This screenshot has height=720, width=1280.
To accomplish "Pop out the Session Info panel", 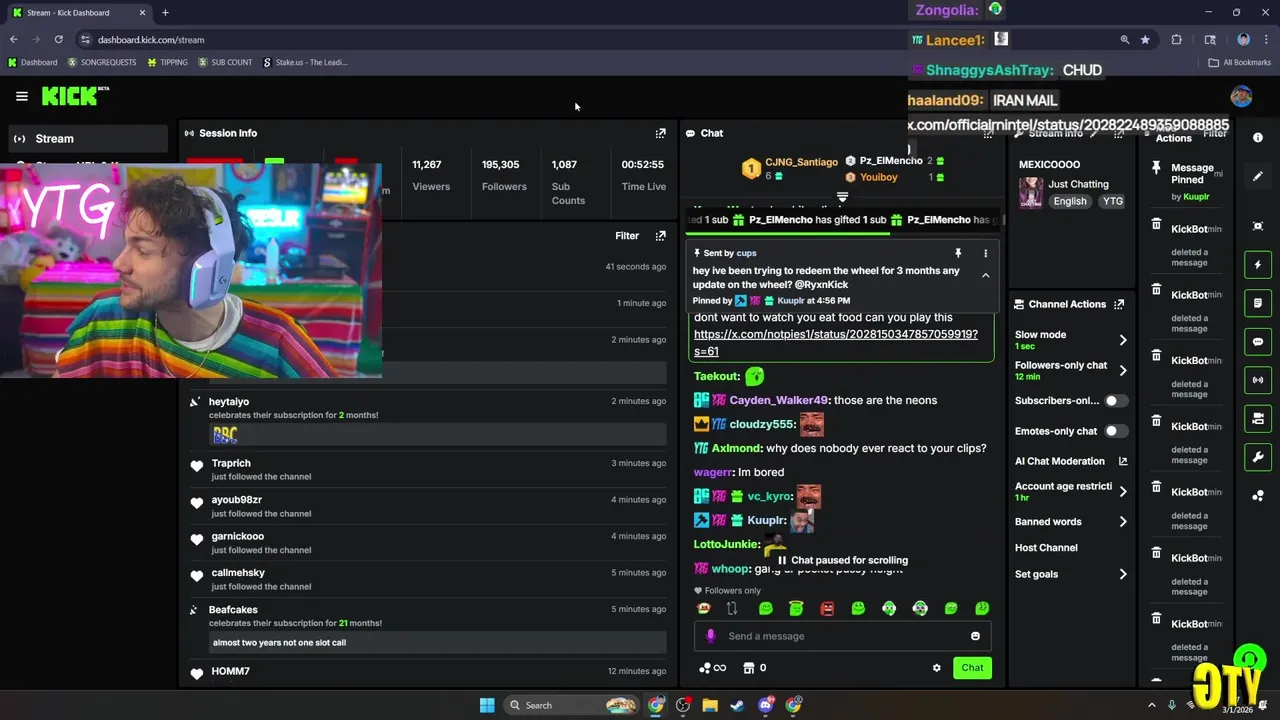I will [x=660, y=133].
